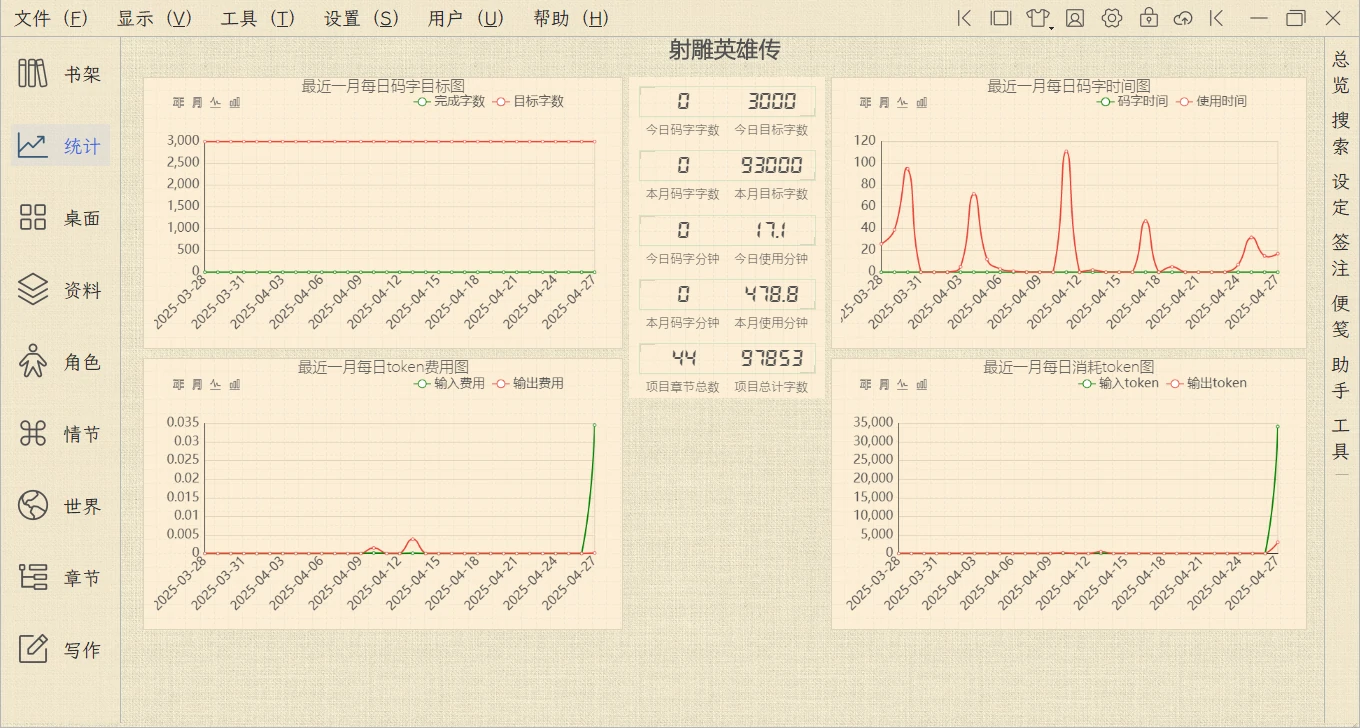
Task: Open the shirt theme dropdown
Action: (1039, 18)
